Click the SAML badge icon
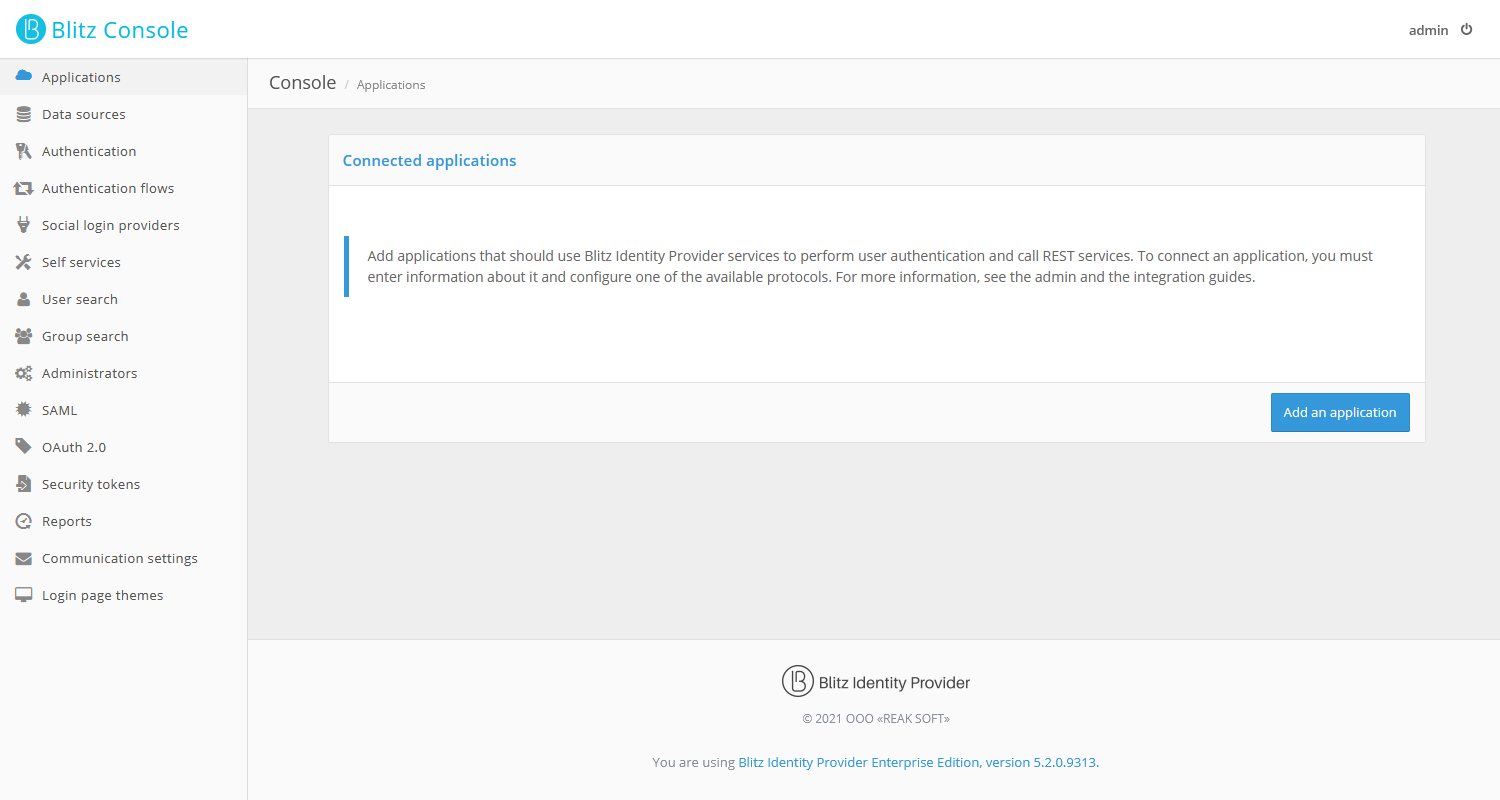 [24, 410]
